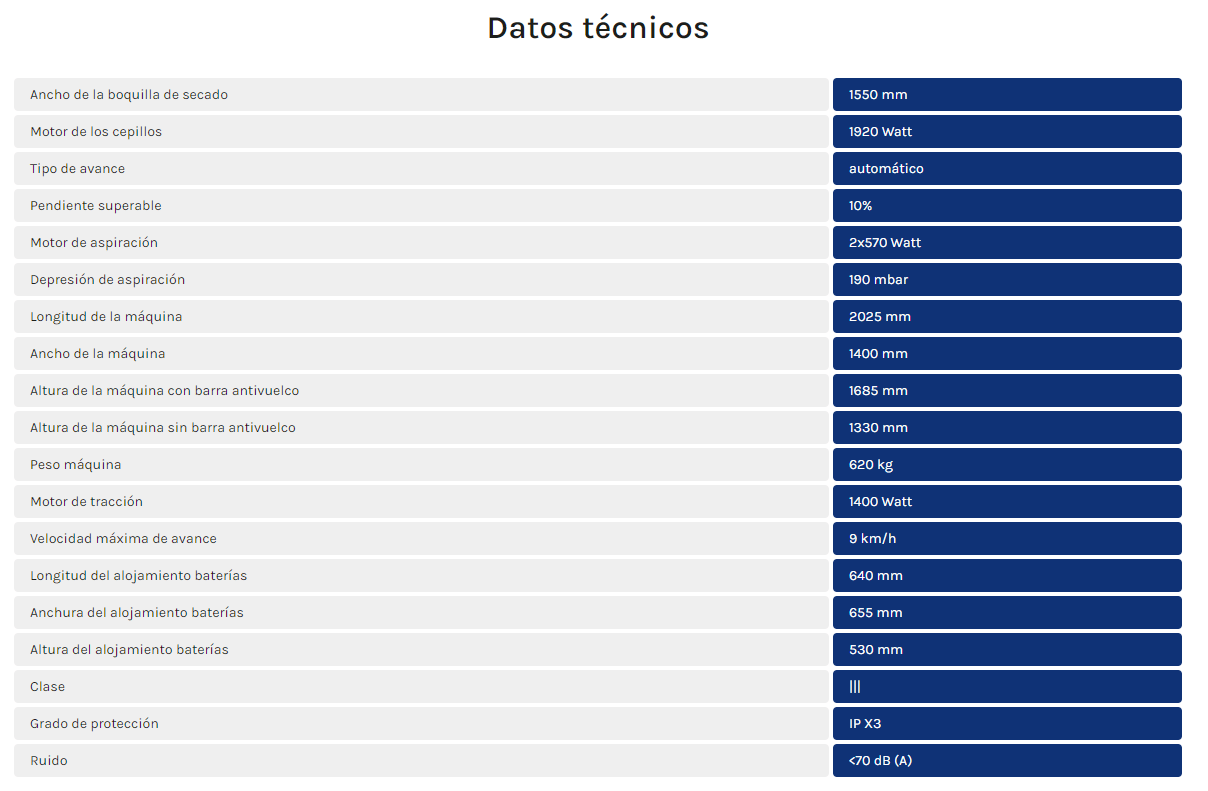Click the 1920 Watt value
The image size is (1208, 791).
click(880, 132)
